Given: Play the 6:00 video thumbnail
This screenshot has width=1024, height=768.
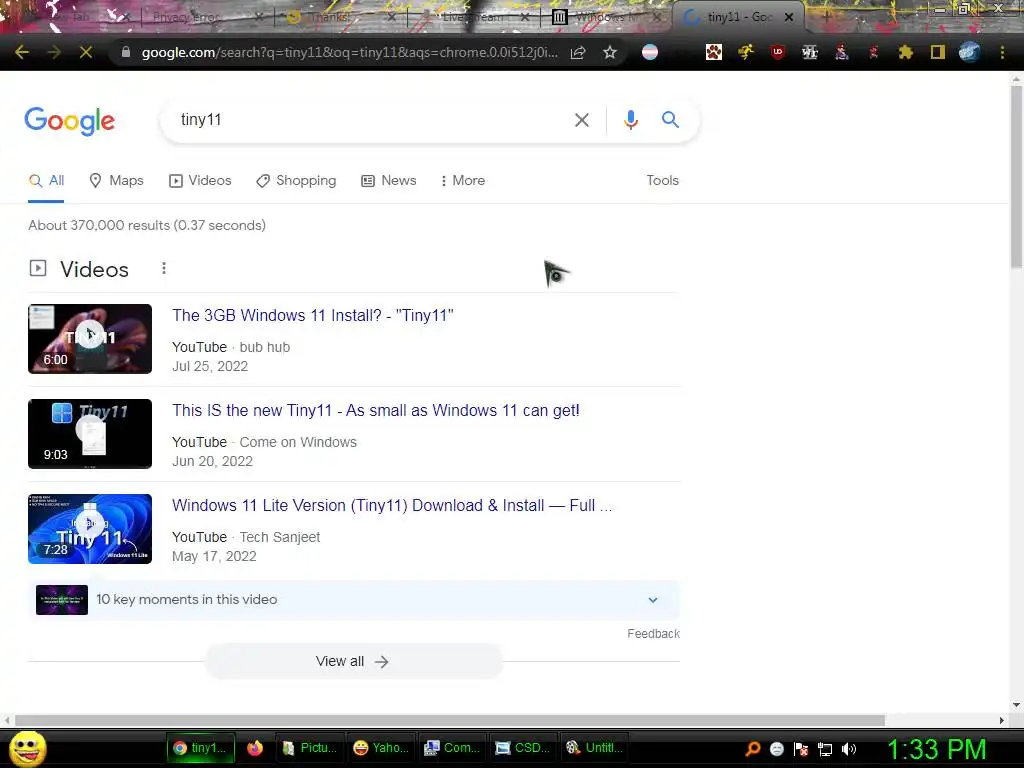Looking at the screenshot, I should 90,339.
